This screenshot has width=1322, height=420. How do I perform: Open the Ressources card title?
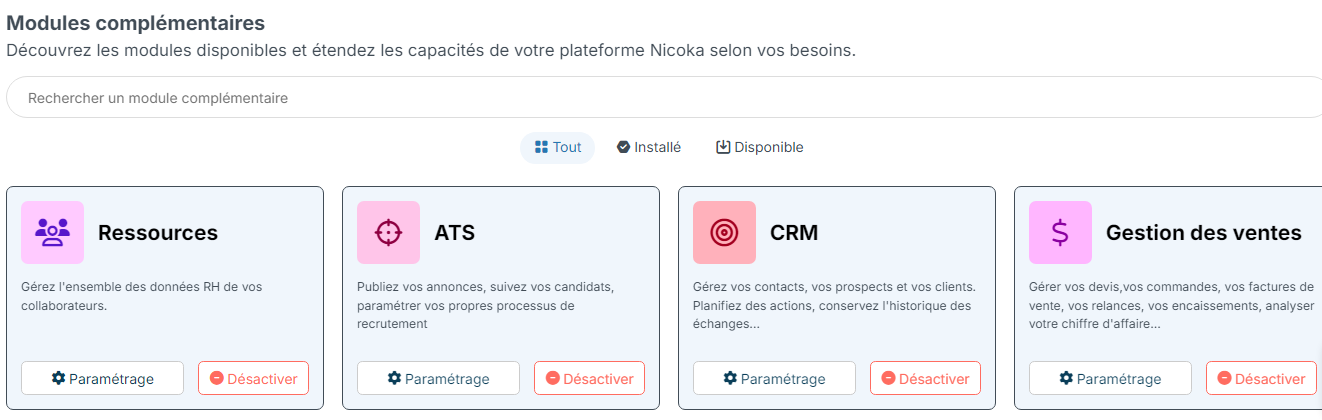point(158,233)
